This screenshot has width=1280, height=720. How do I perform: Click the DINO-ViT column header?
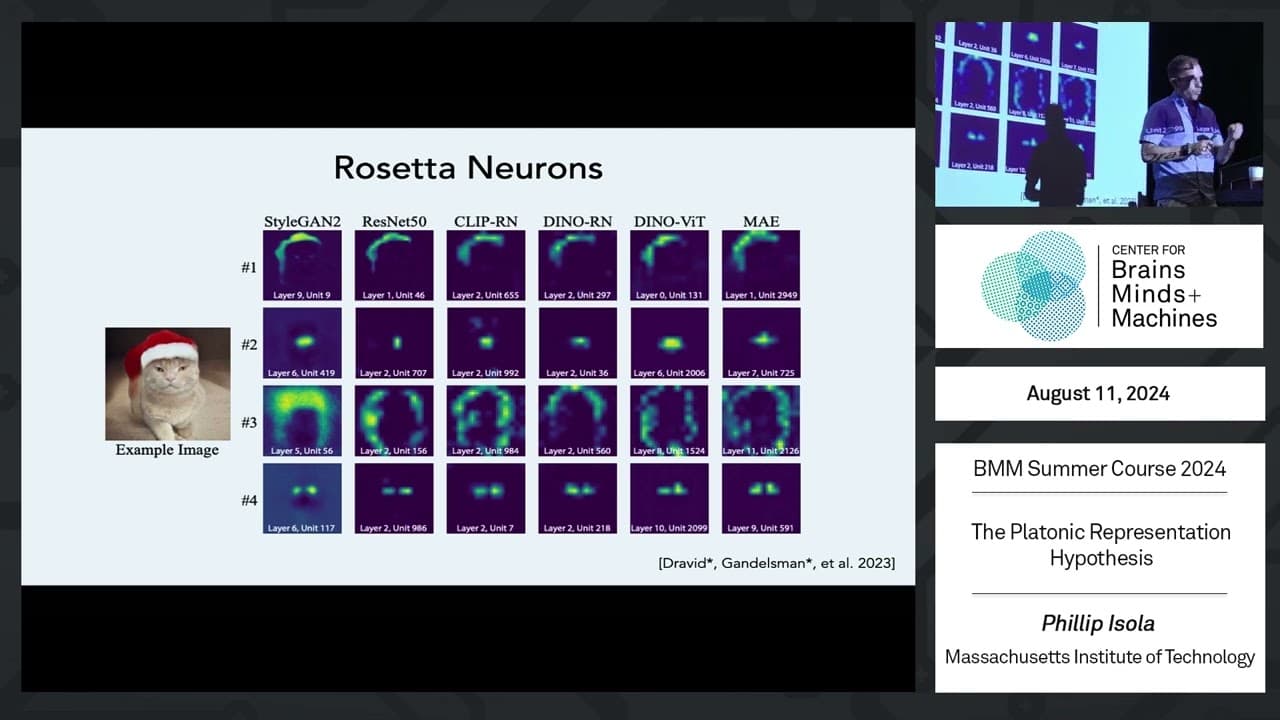[x=668, y=221]
